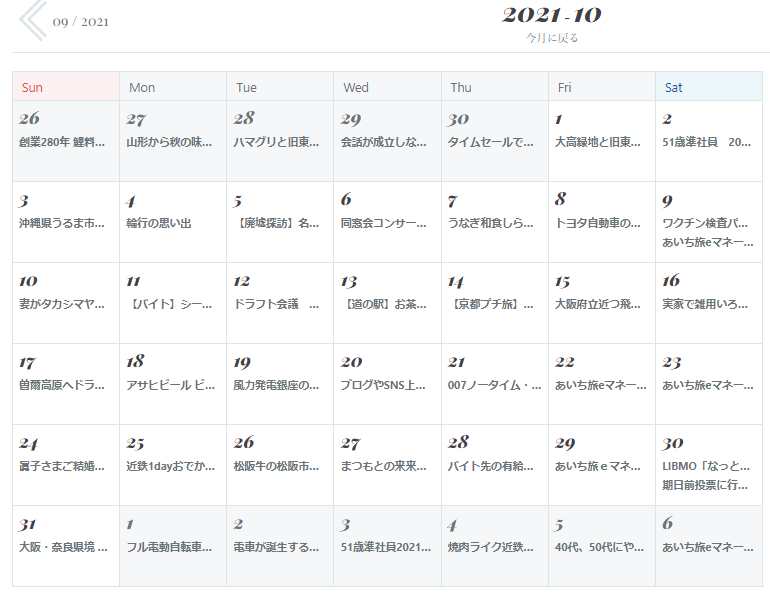Open the あいち旅eマネー post on the 23rd

708,385
